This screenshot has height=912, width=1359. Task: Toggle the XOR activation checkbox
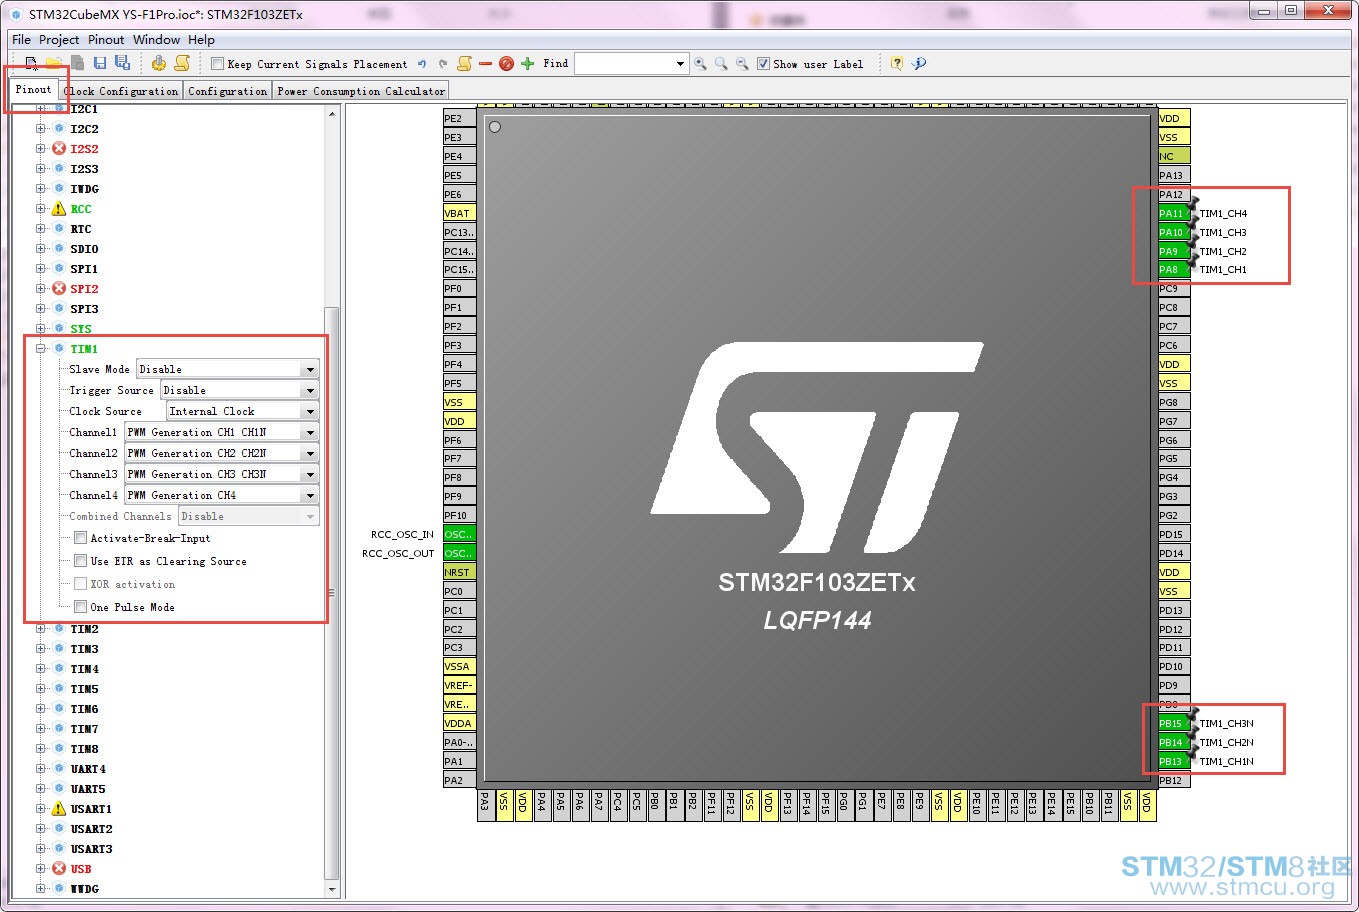[x=80, y=584]
